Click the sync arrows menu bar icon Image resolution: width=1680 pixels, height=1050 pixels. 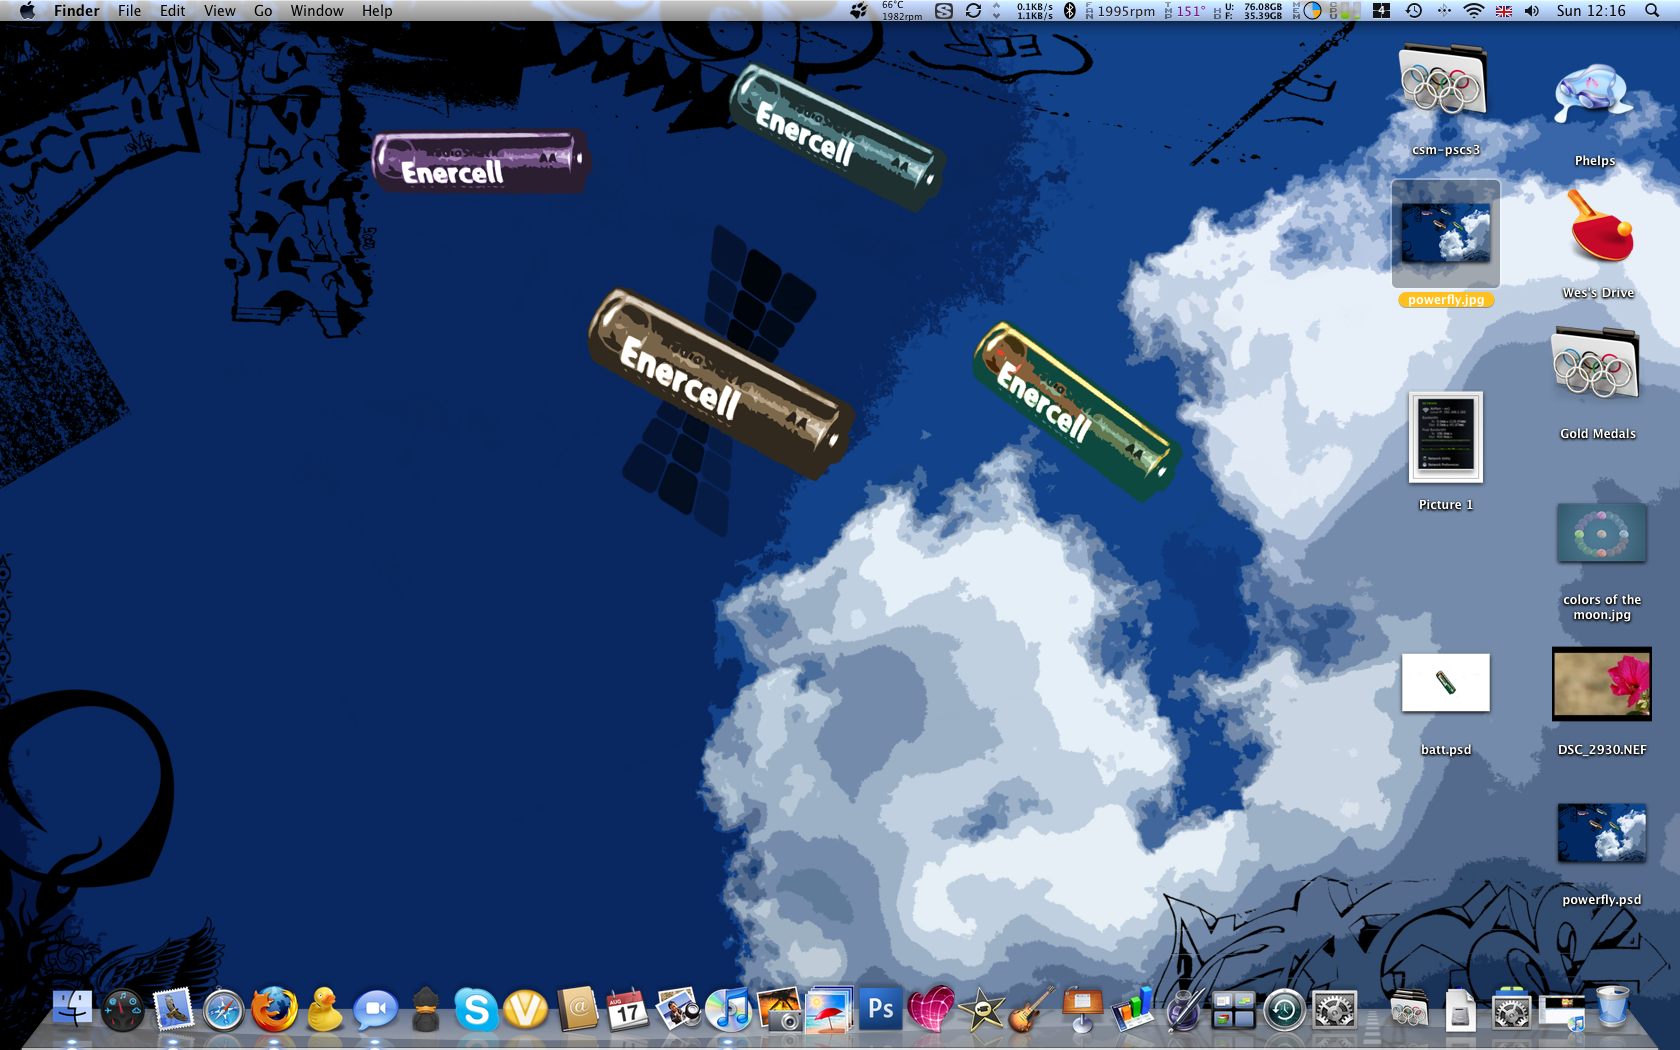pyautogui.click(x=973, y=11)
